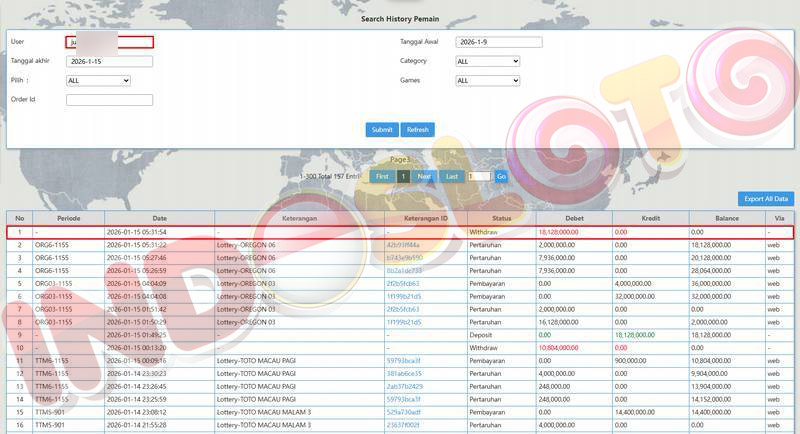Screen dimensions: 800x434
Task: Click the Tanggal Awal date field
Action: click(498, 42)
